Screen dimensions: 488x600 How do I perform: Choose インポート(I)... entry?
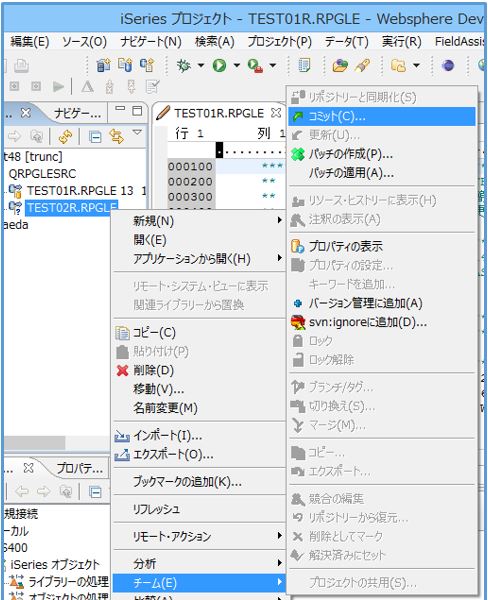click(199, 435)
